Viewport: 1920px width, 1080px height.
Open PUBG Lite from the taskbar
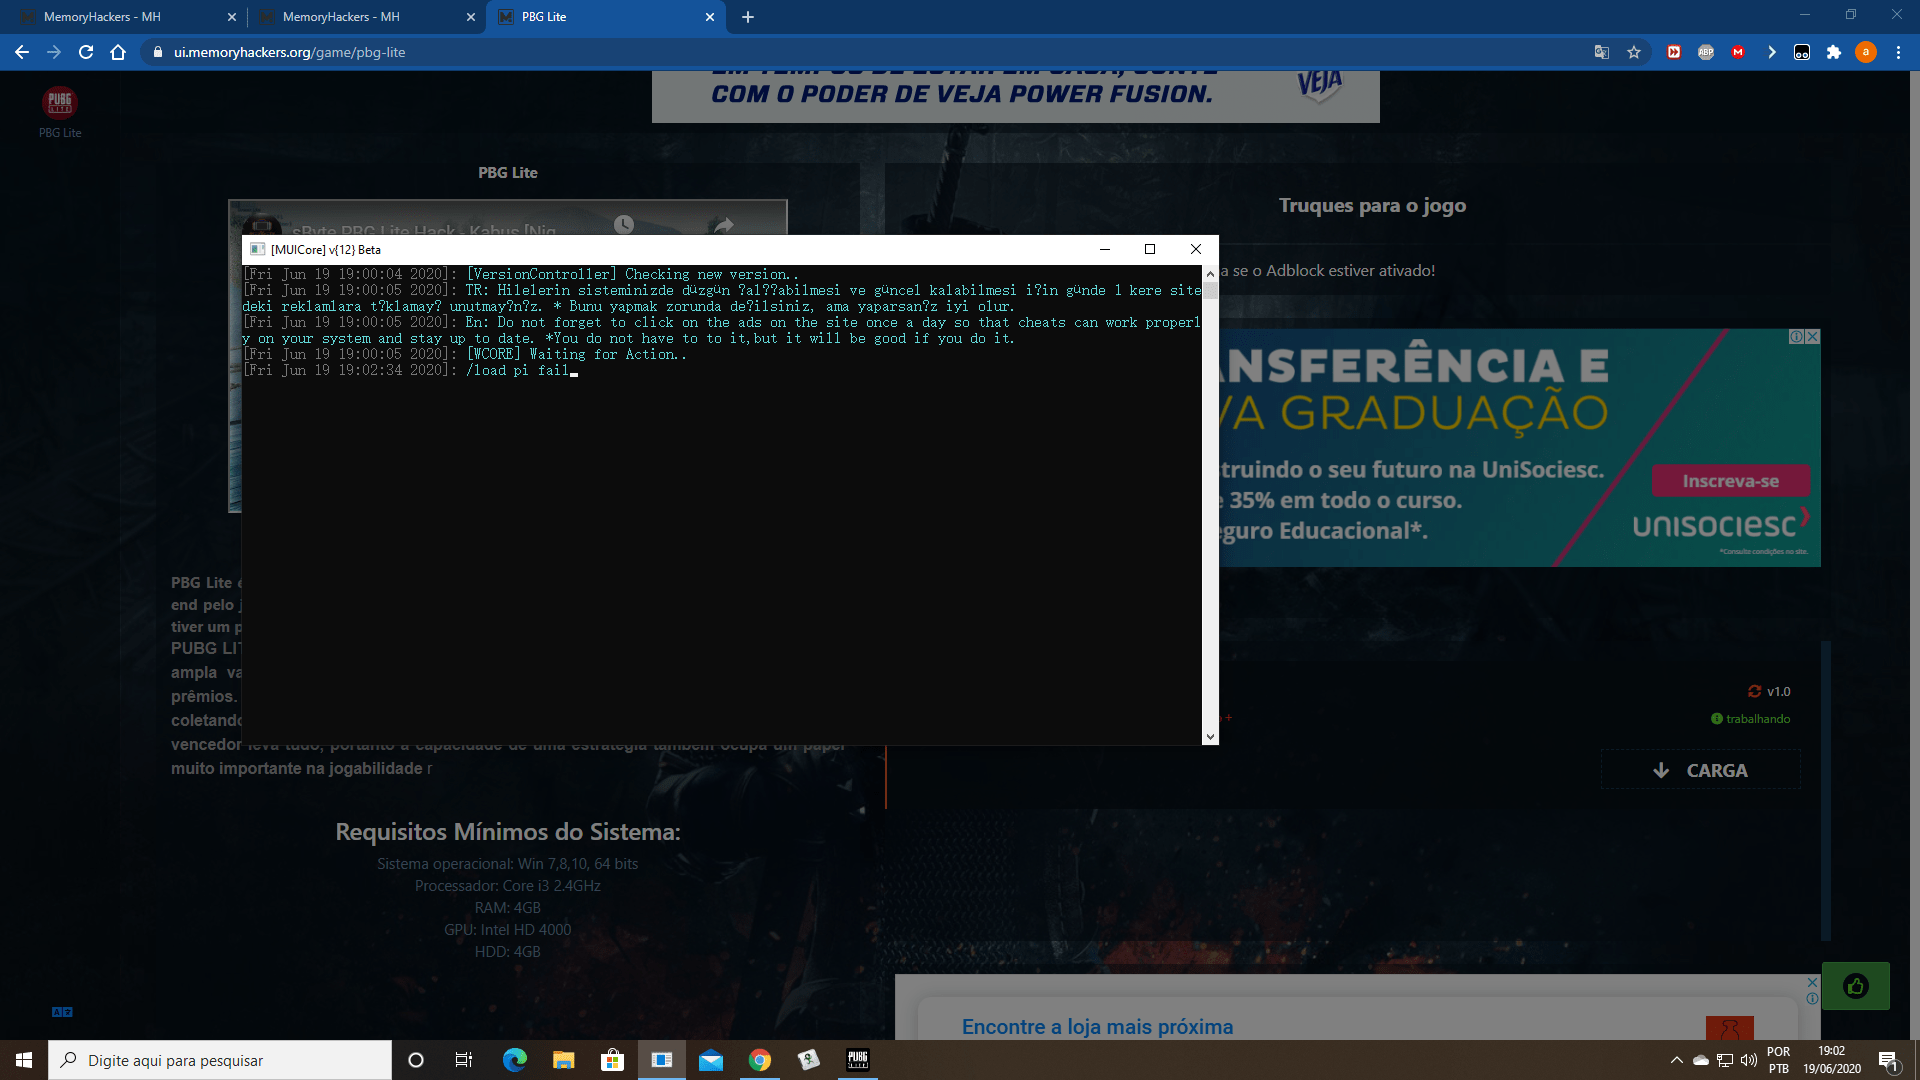[x=858, y=1060]
